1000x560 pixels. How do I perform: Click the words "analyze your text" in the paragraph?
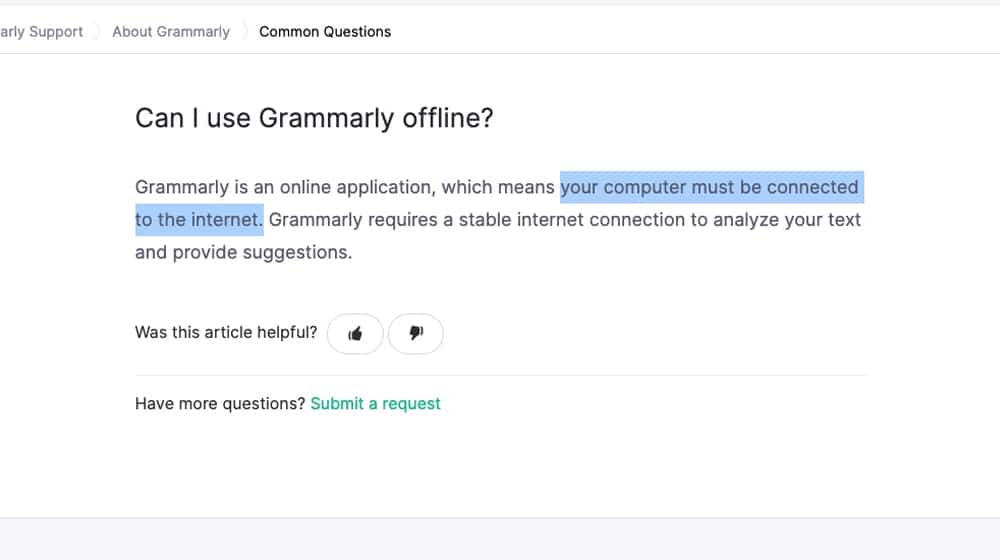787,219
